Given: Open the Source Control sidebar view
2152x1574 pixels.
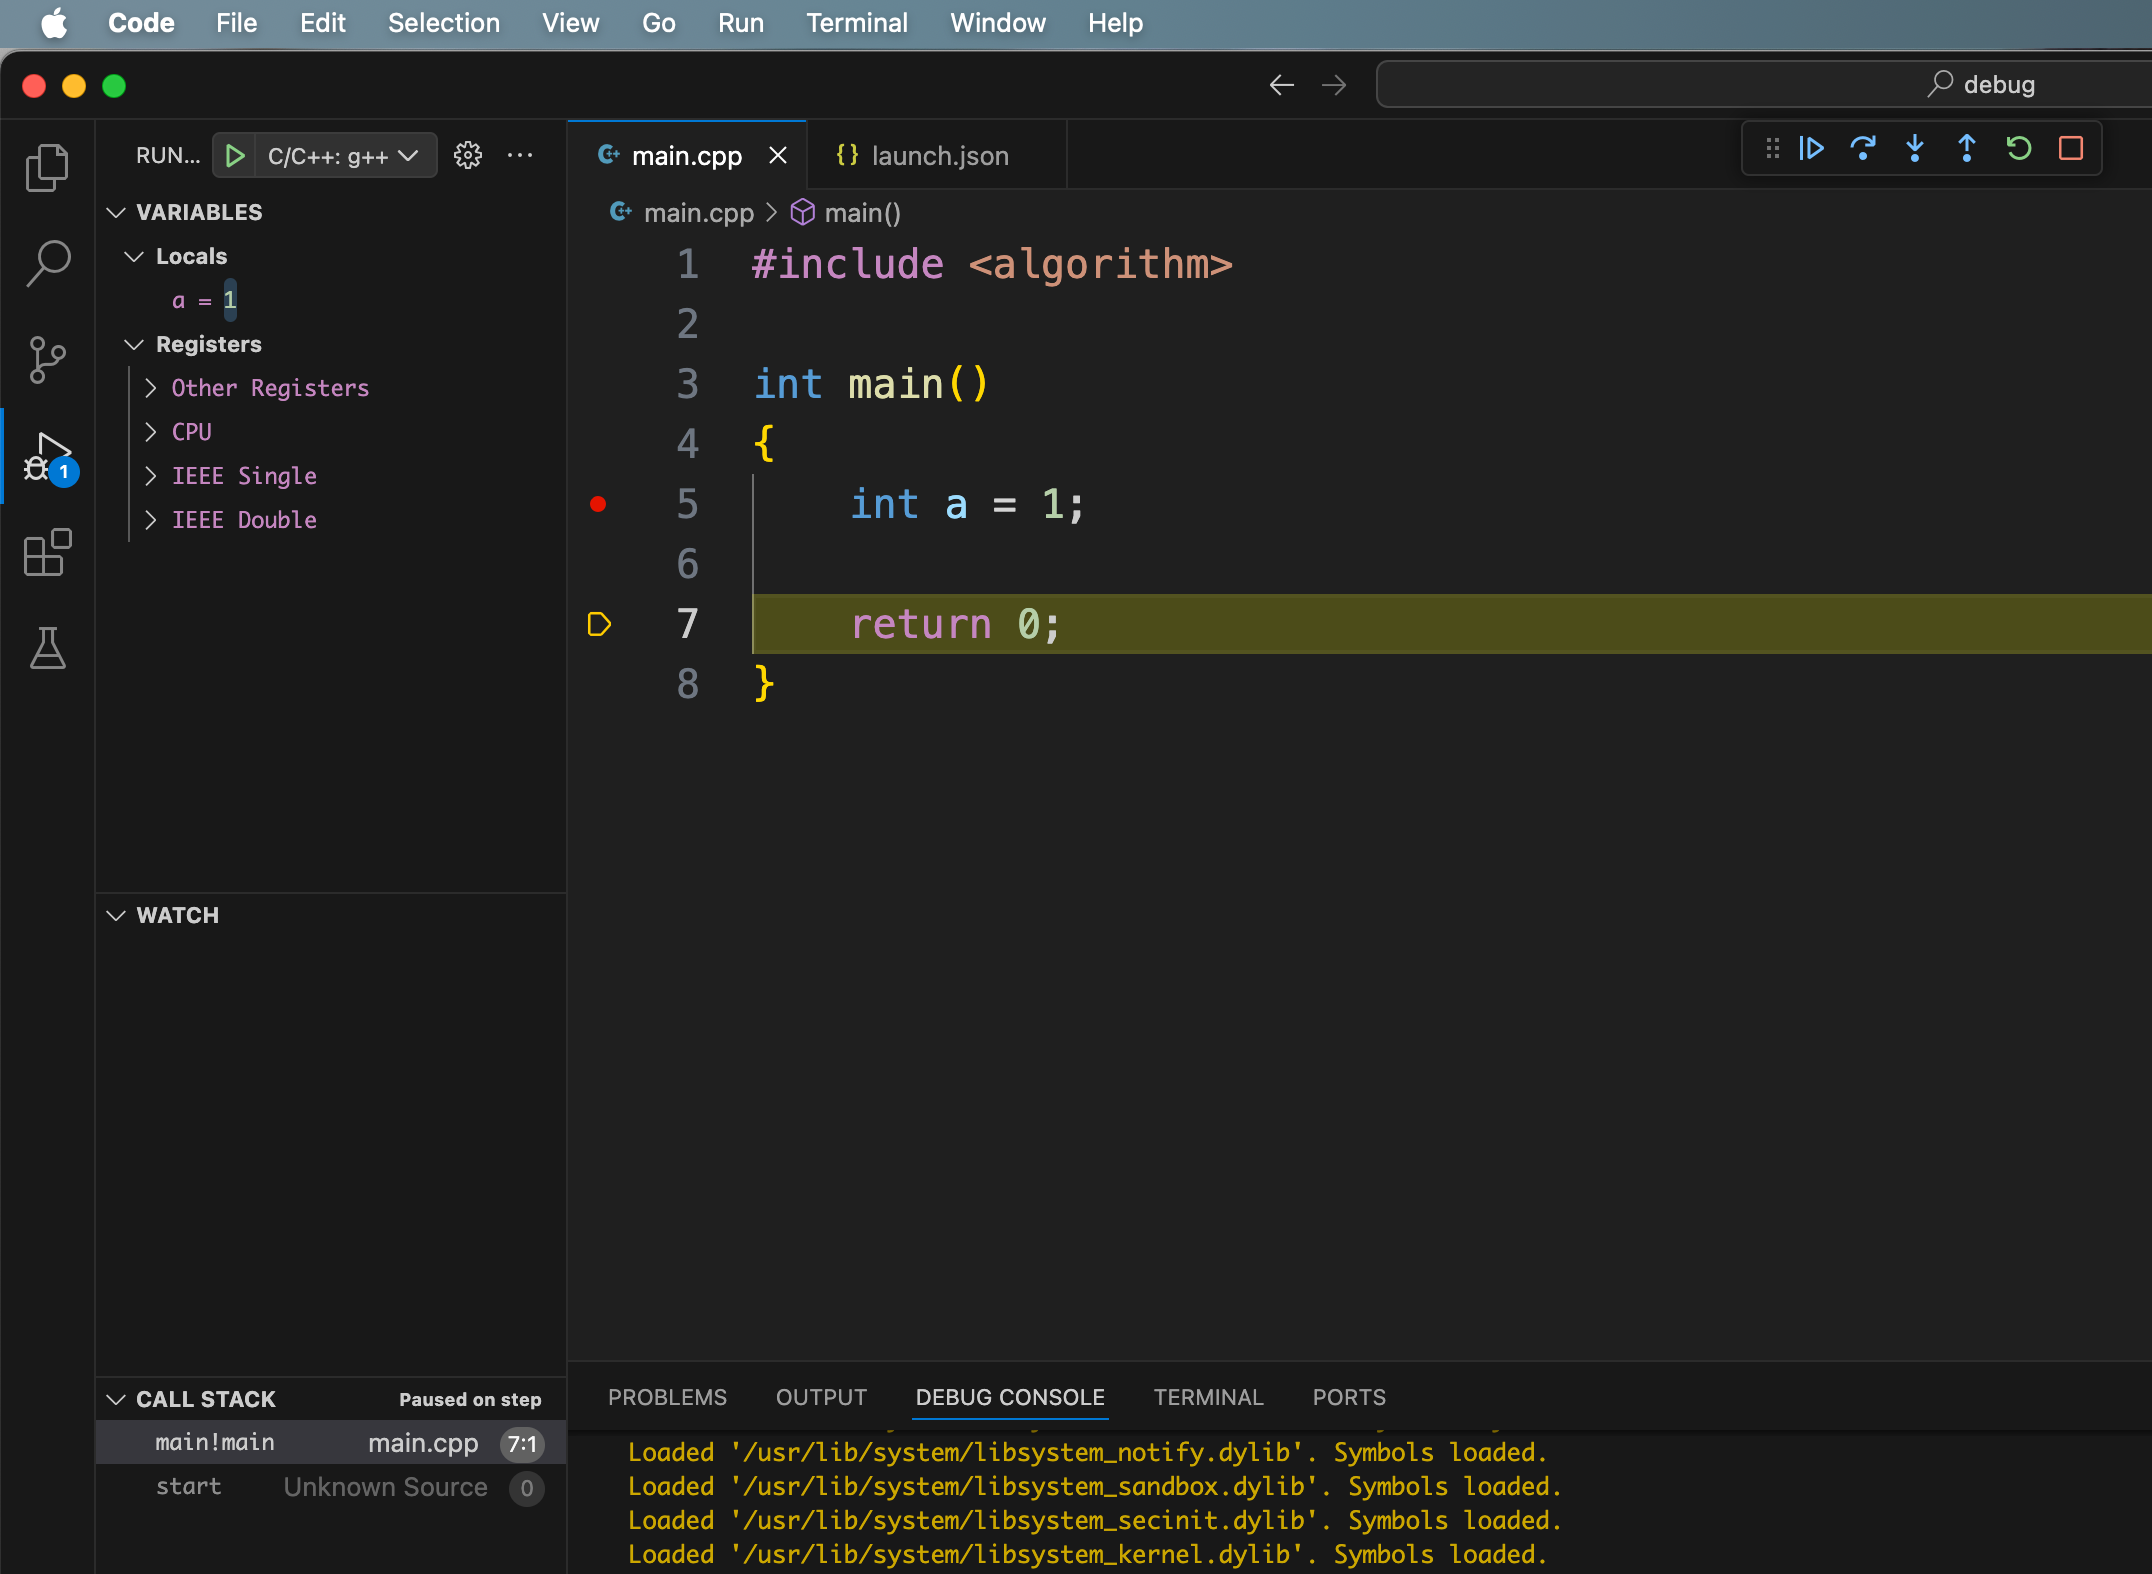Looking at the screenshot, I should [x=47, y=360].
